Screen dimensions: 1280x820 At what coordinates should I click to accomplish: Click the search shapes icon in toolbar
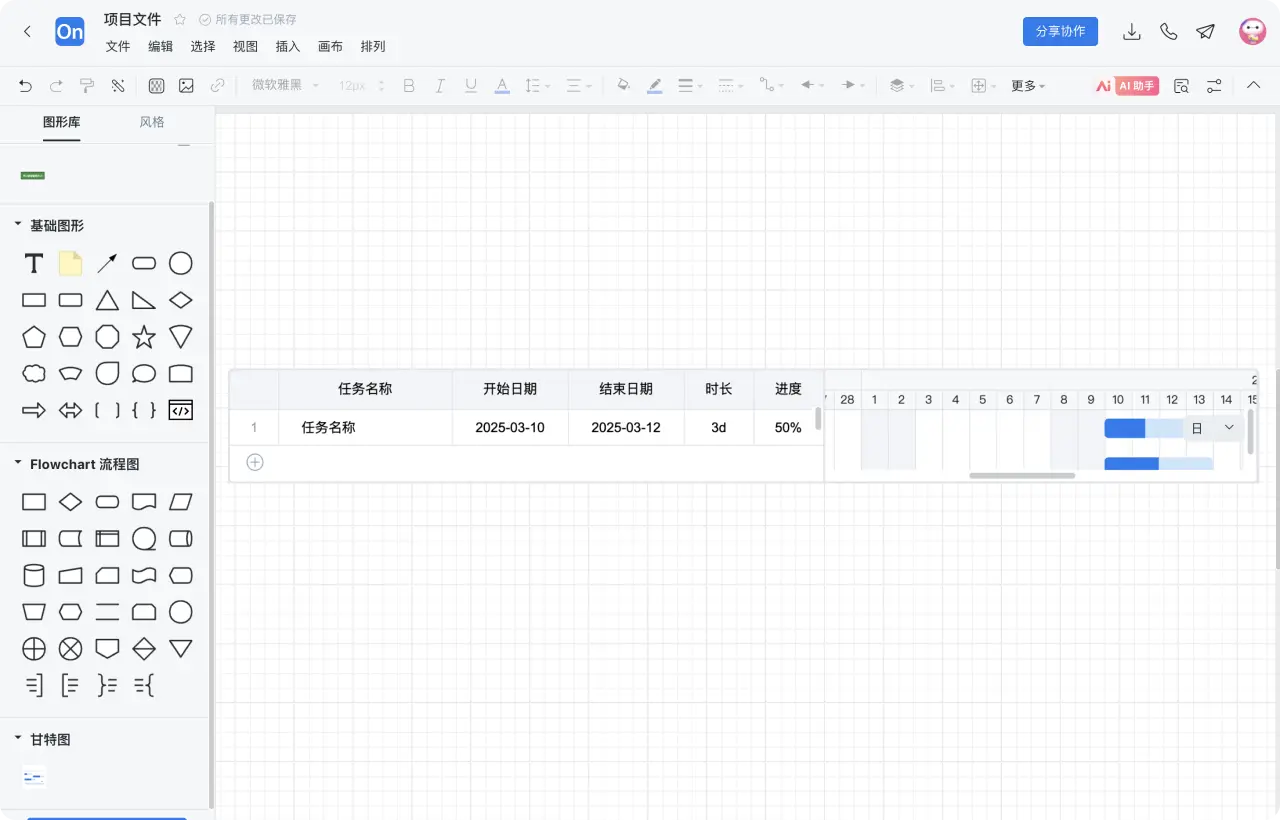[x=1181, y=85]
